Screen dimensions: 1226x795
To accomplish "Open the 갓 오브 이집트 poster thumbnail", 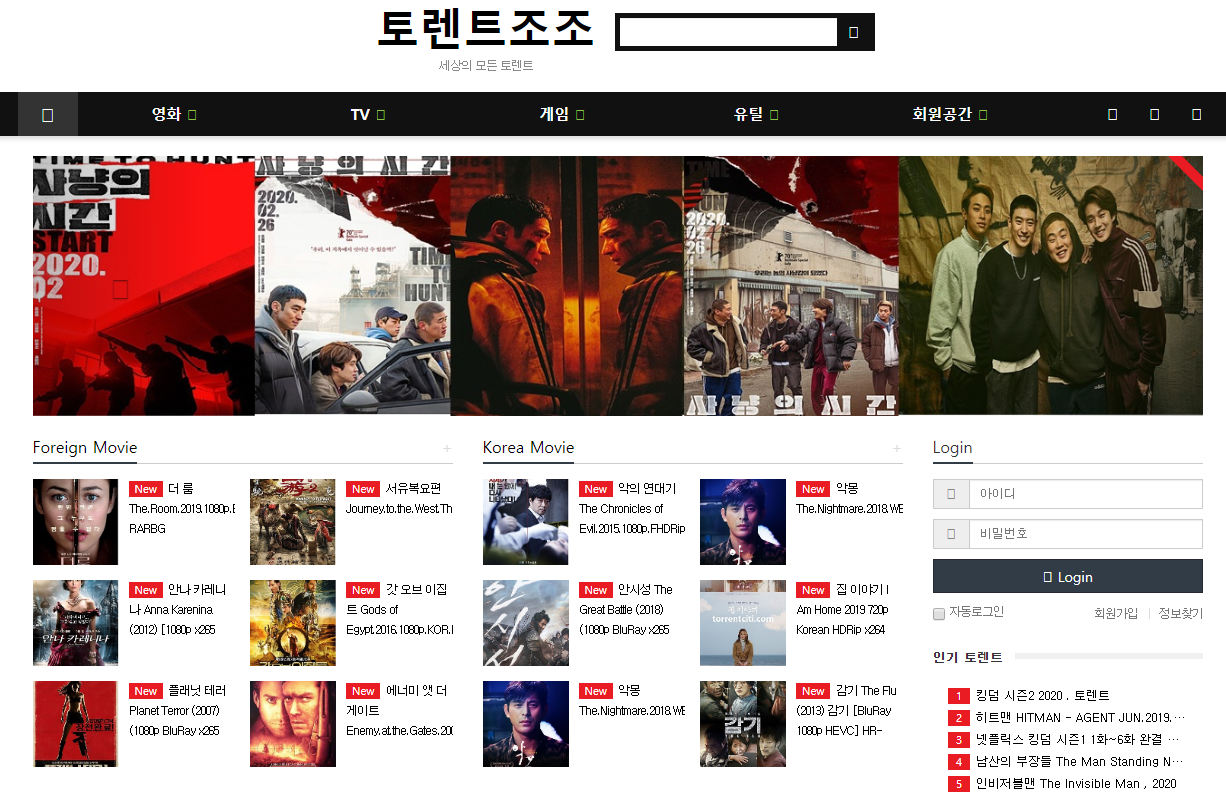I will (292, 623).
